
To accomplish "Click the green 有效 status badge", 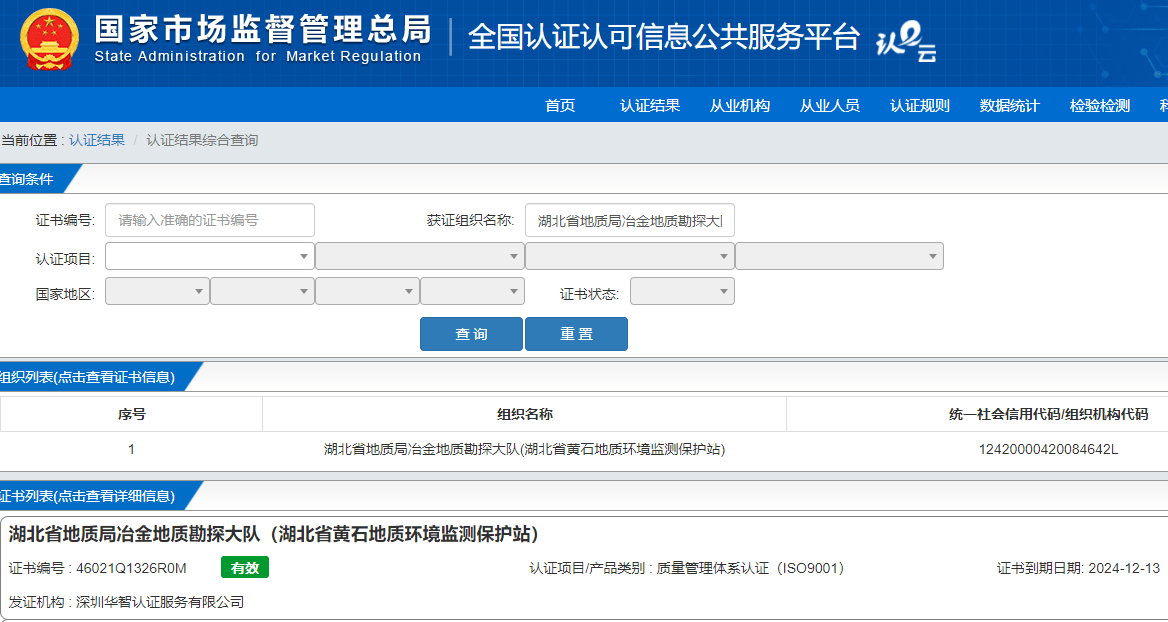I will [245, 568].
